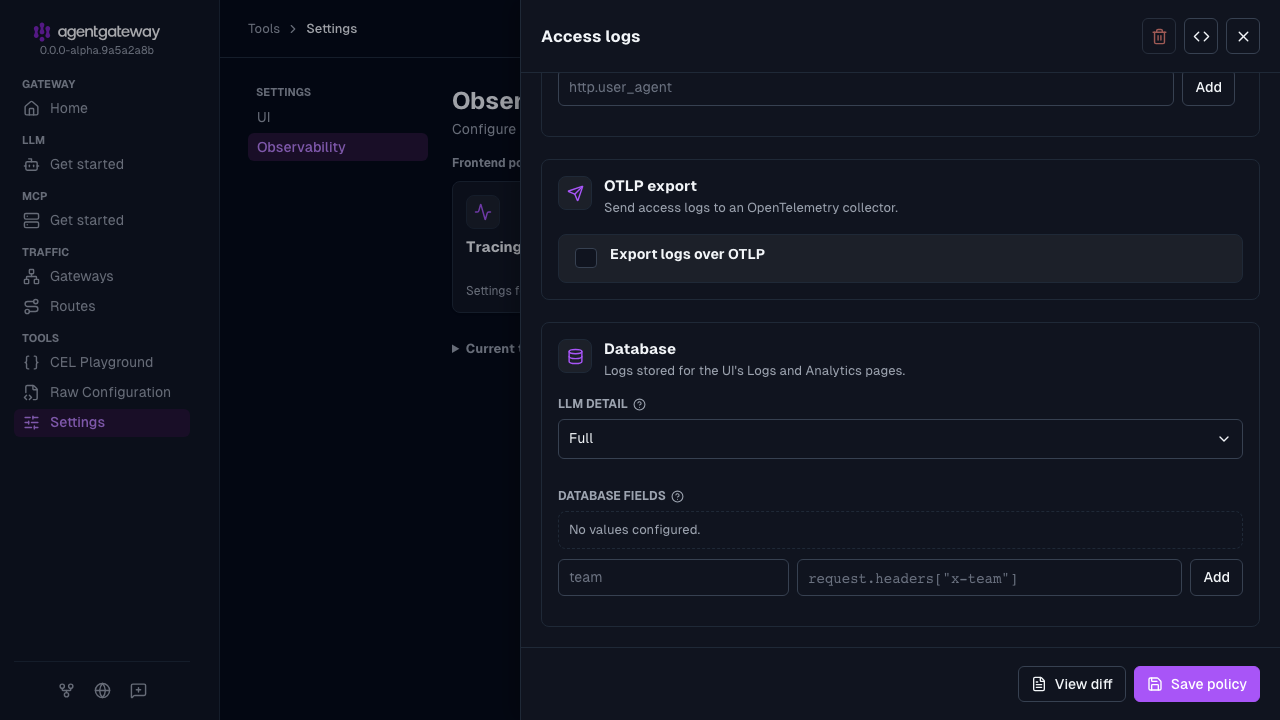
Task: Select Observability settings tab
Action: click(338, 147)
